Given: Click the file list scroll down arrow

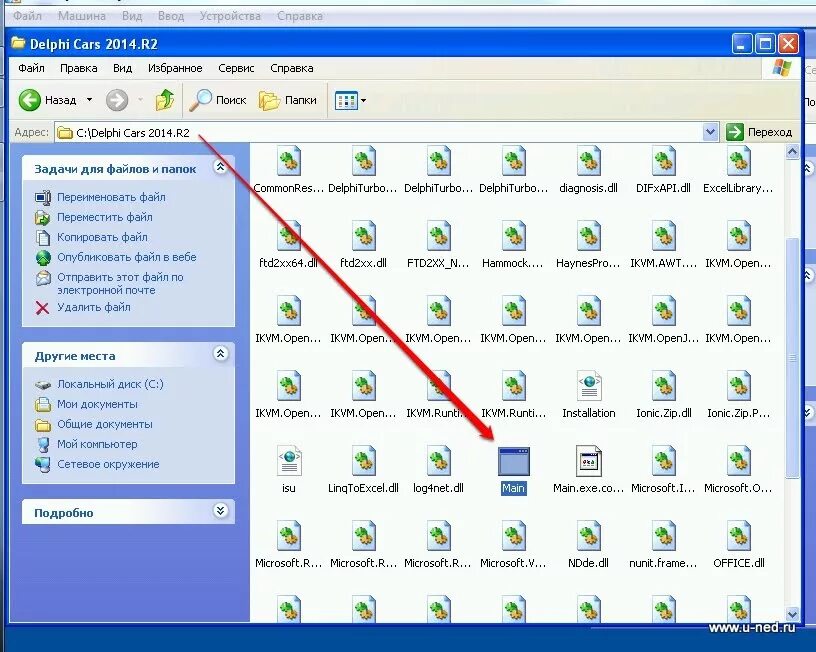Looking at the screenshot, I should tap(792, 614).
